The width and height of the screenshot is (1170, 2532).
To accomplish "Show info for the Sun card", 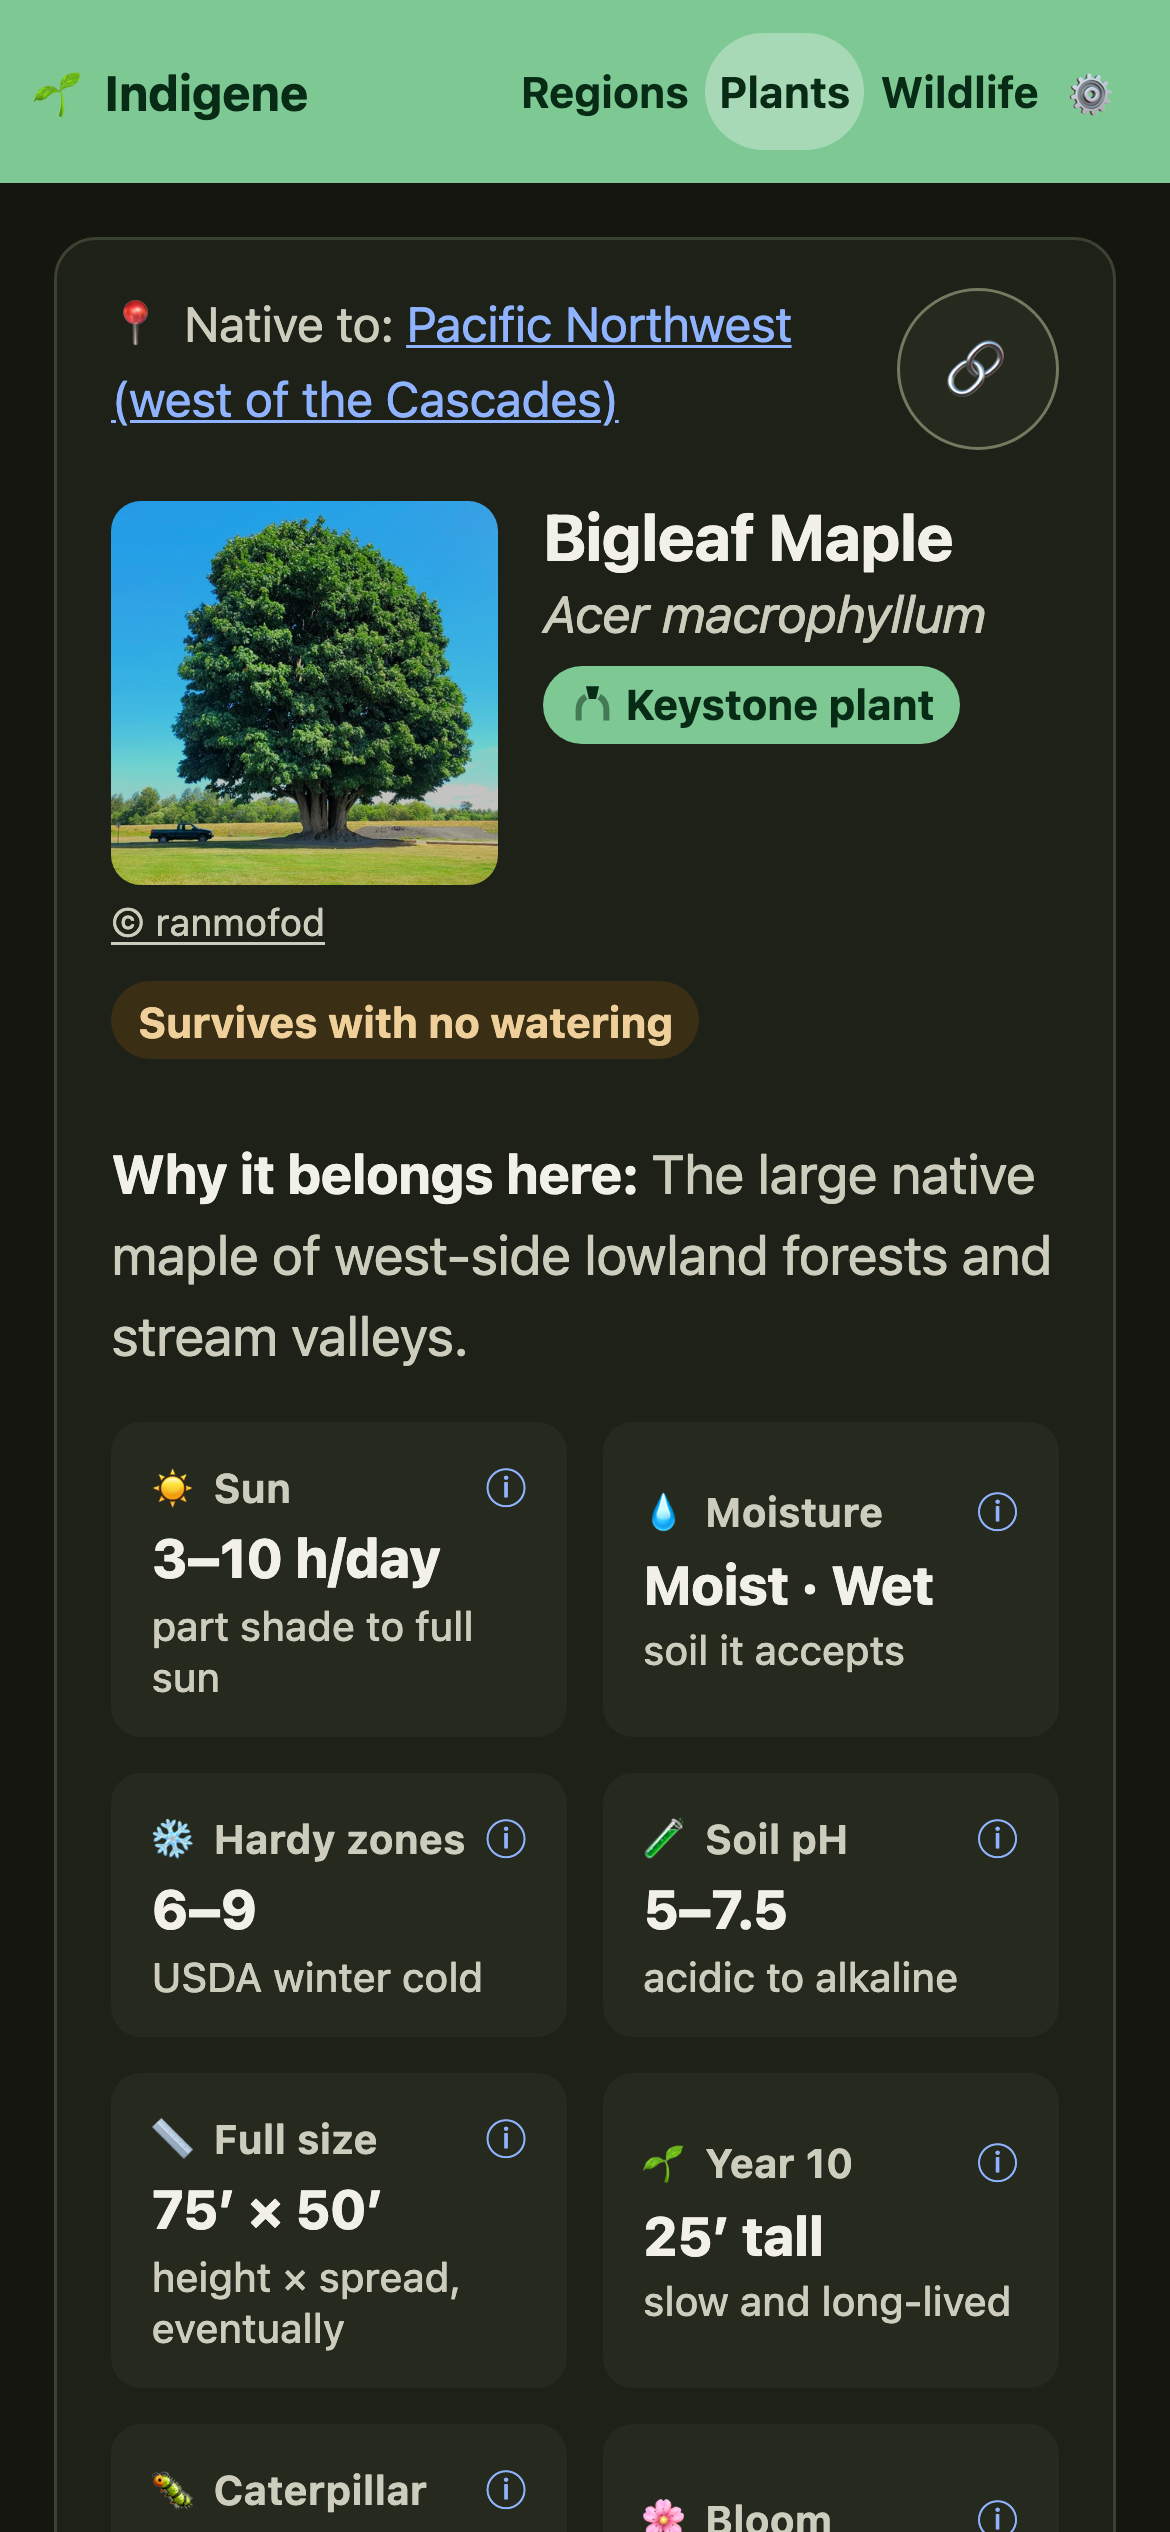I will tap(505, 1488).
